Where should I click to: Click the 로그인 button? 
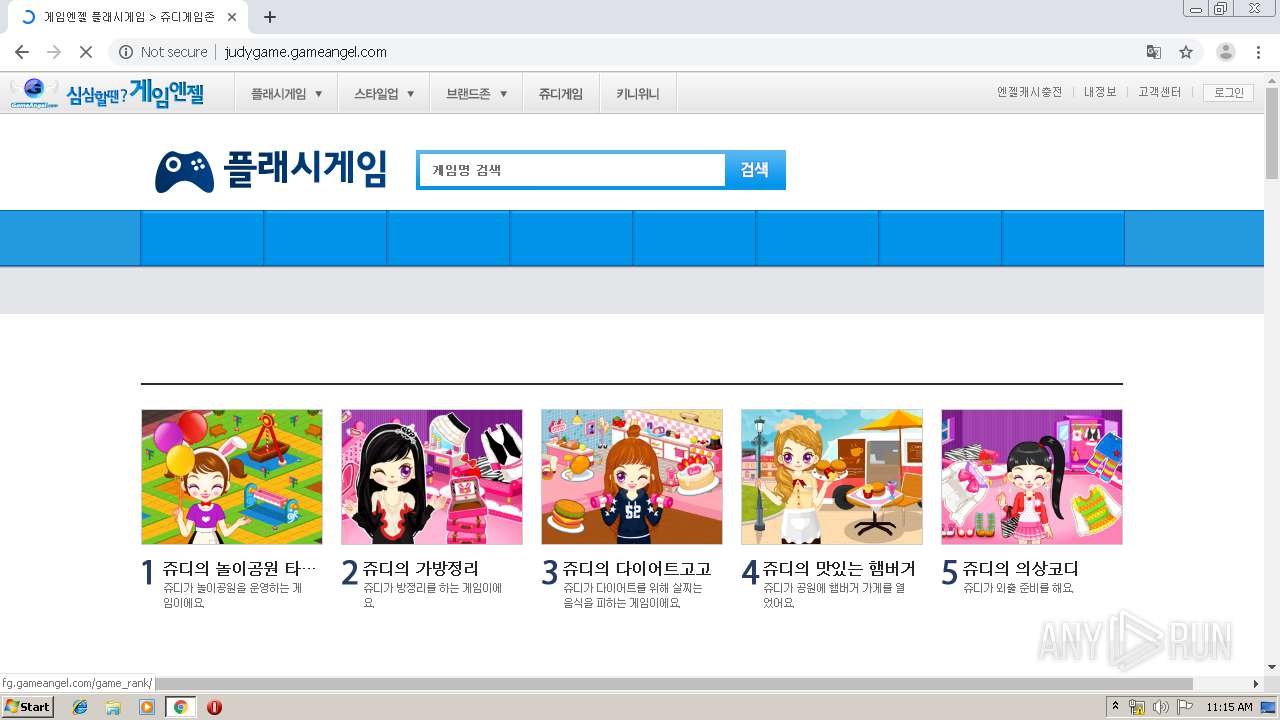[x=1228, y=92]
